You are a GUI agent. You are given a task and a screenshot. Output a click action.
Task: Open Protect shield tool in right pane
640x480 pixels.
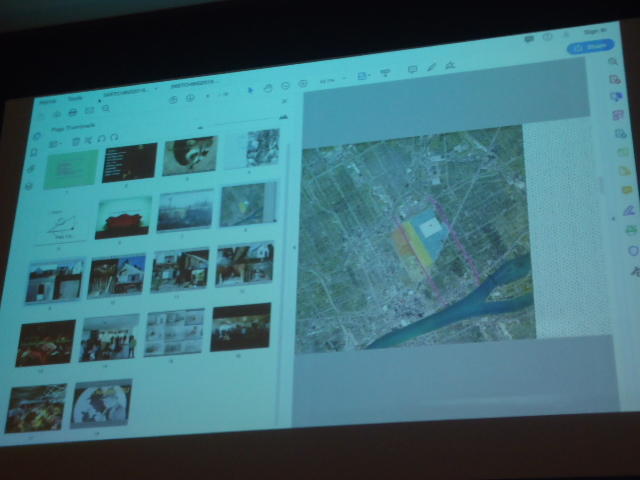633,251
